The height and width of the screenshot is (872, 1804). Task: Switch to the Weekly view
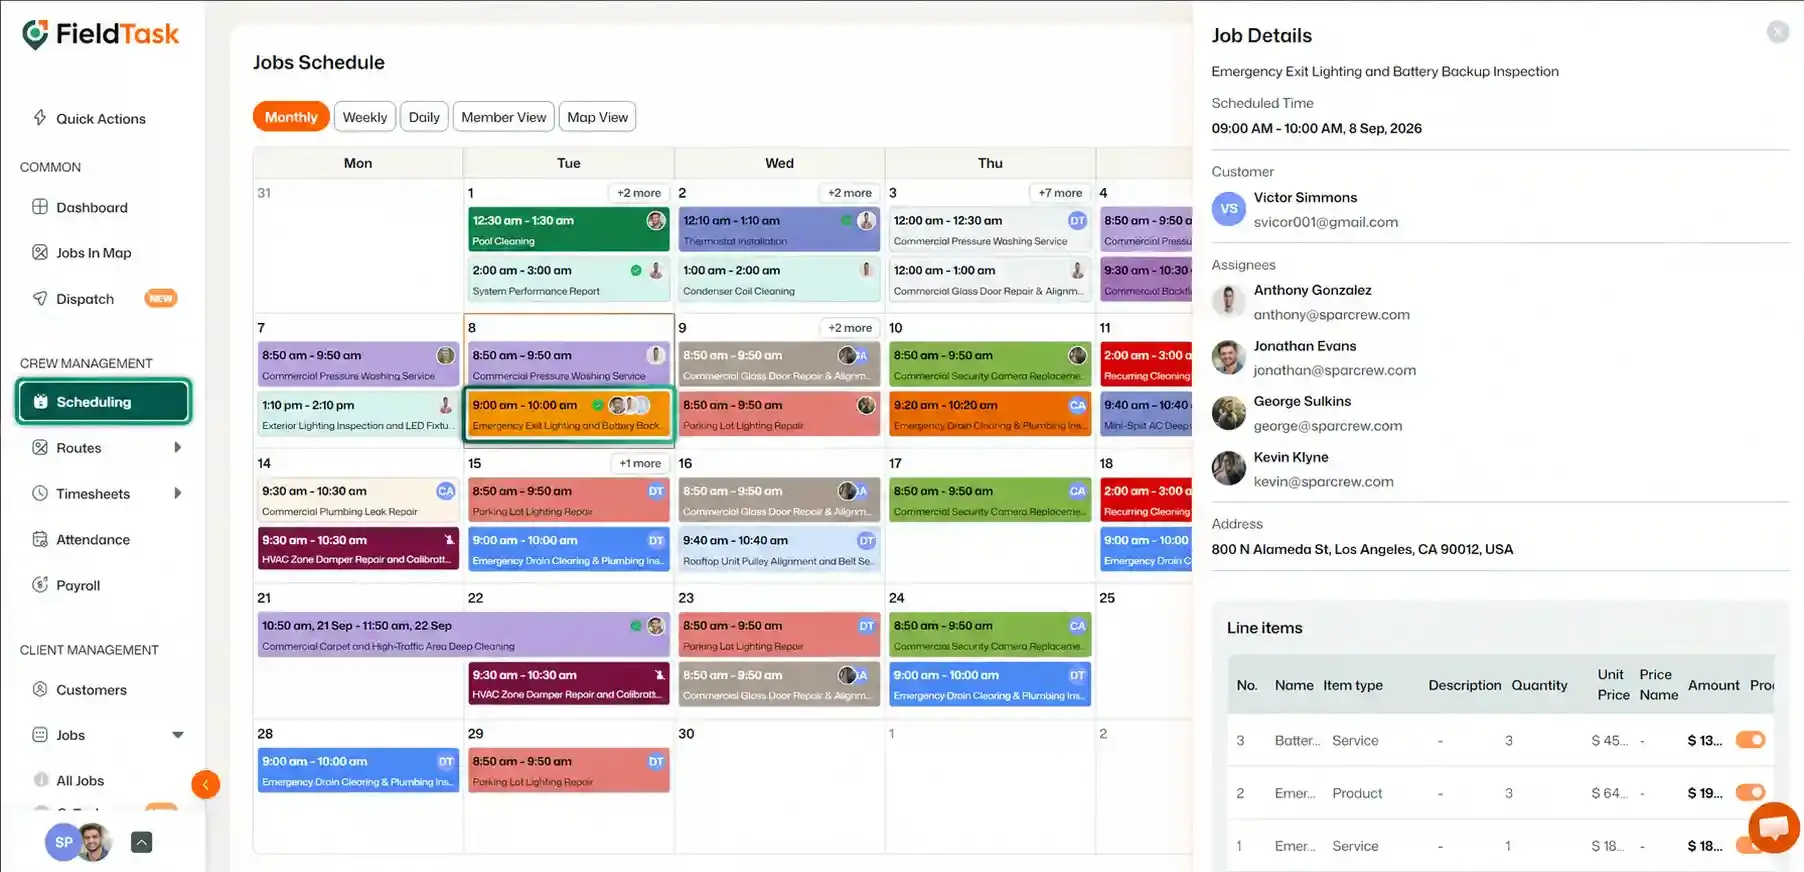(365, 117)
